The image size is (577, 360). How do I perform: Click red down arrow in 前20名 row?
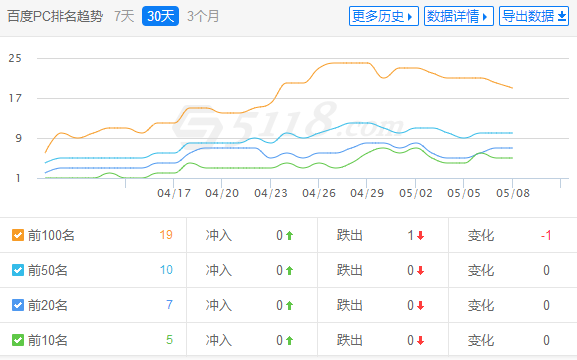coord(421,306)
